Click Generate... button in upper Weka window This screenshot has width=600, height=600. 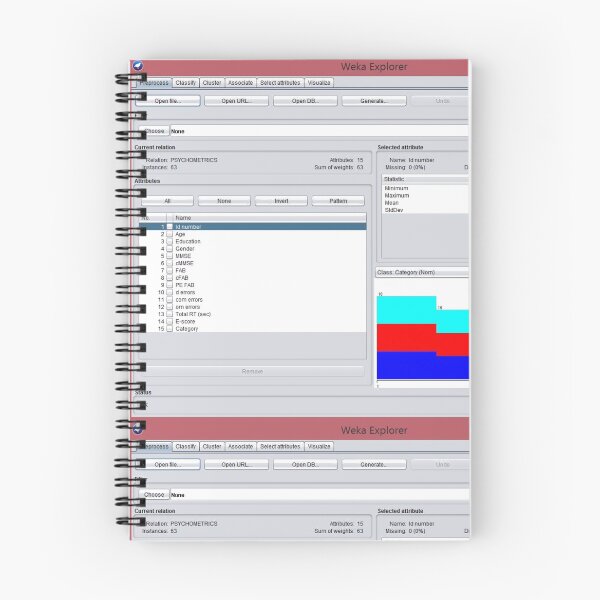[374, 101]
